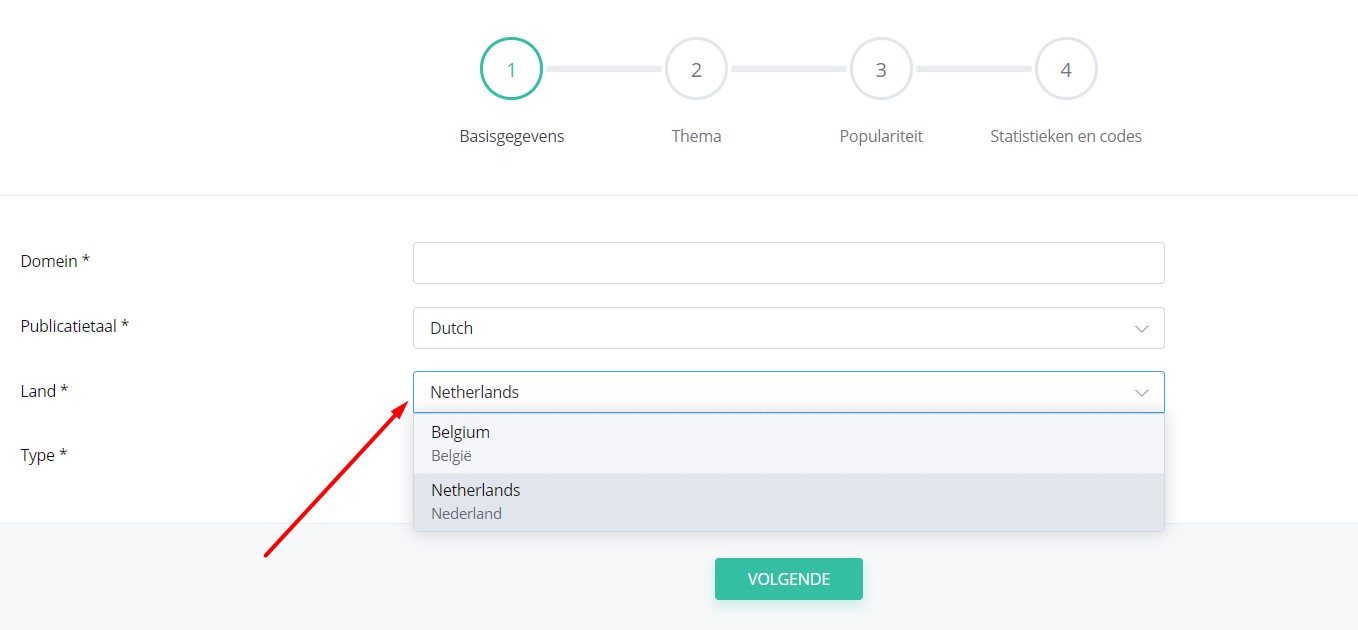The height and width of the screenshot is (630, 1358).
Task: Click the "Land *" field label
Action: [44, 391]
